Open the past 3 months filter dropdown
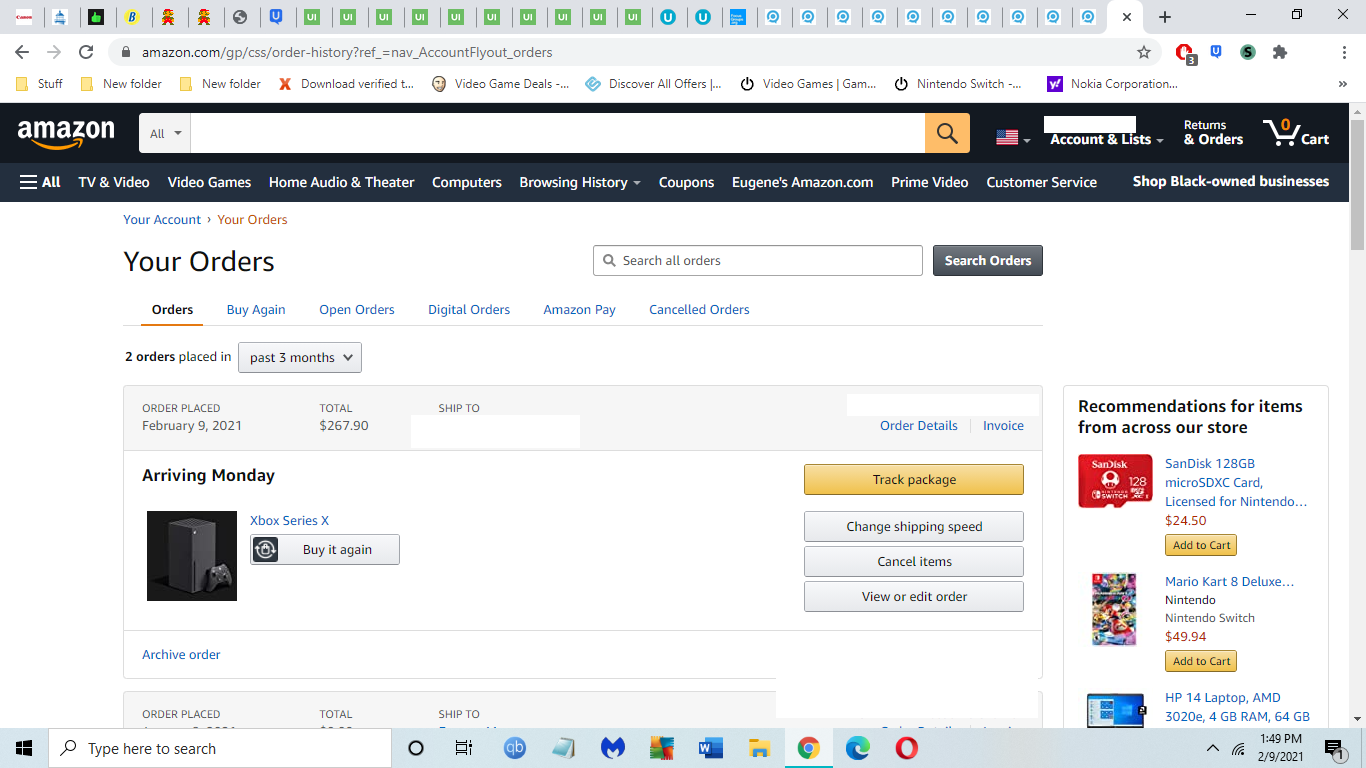The height and width of the screenshot is (768, 1366). pos(300,357)
